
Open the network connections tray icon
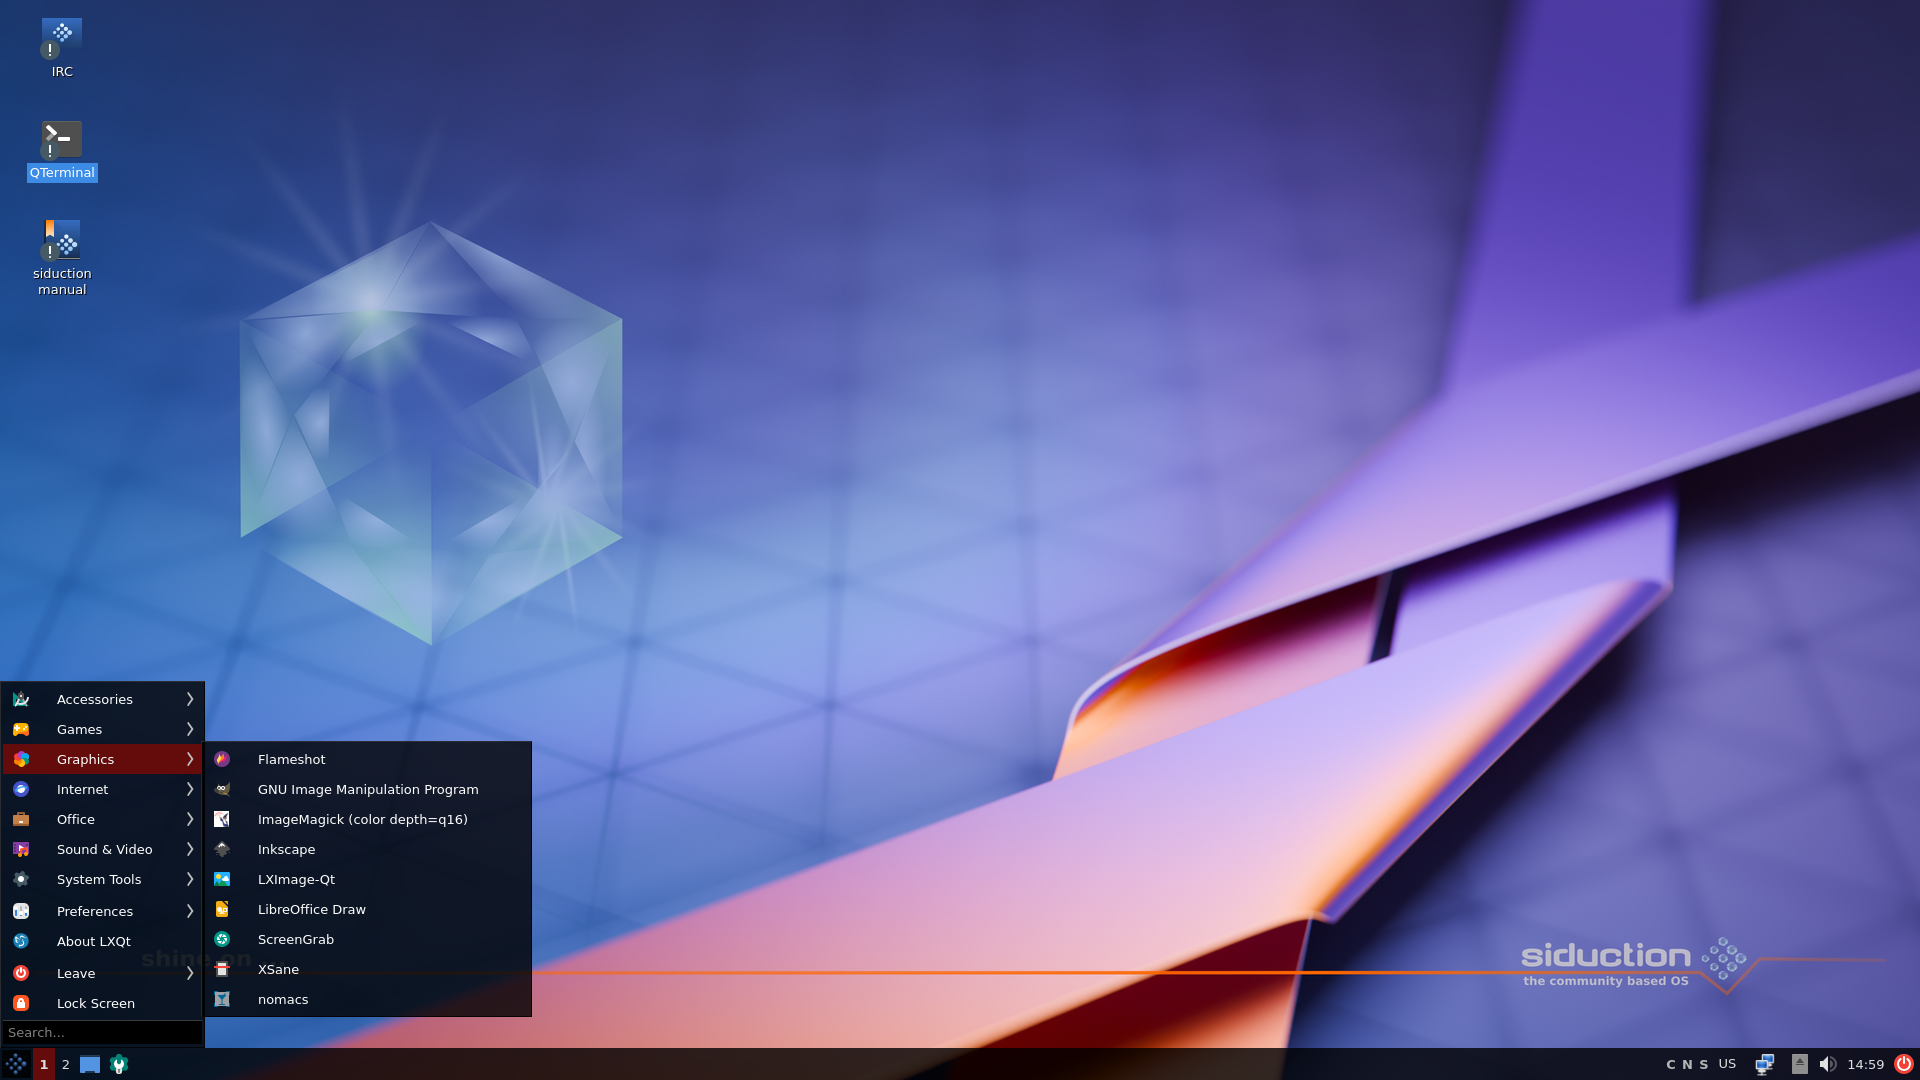(x=1765, y=1064)
